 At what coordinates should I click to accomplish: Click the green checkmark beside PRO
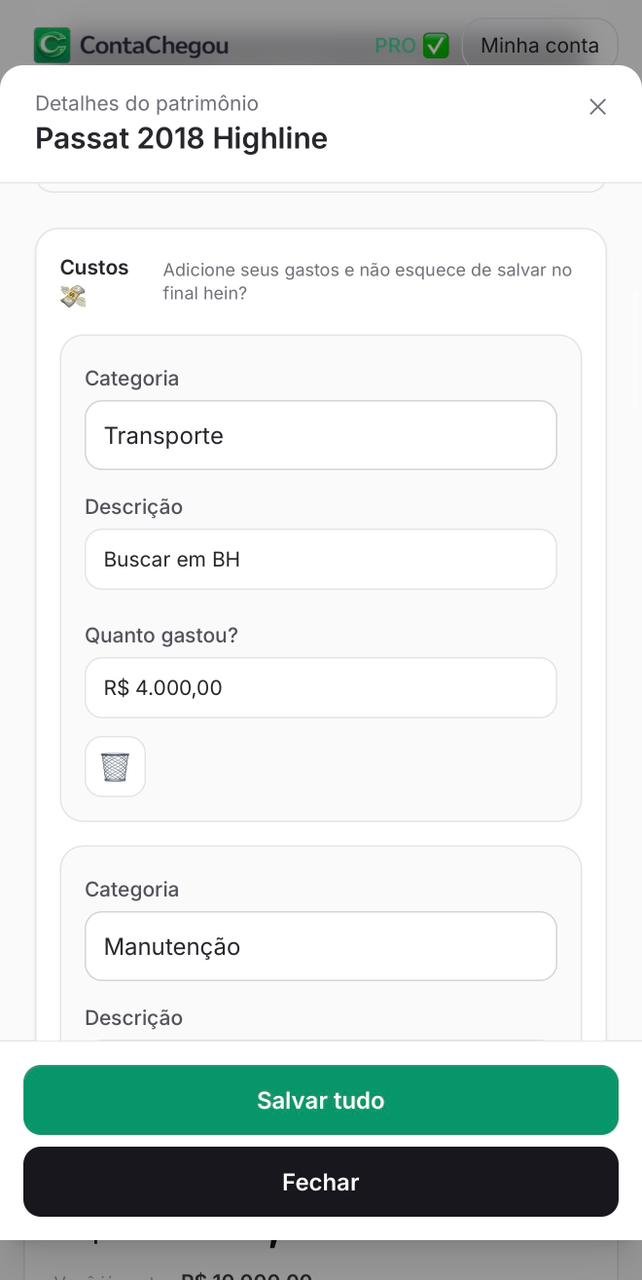click(436, 45)
